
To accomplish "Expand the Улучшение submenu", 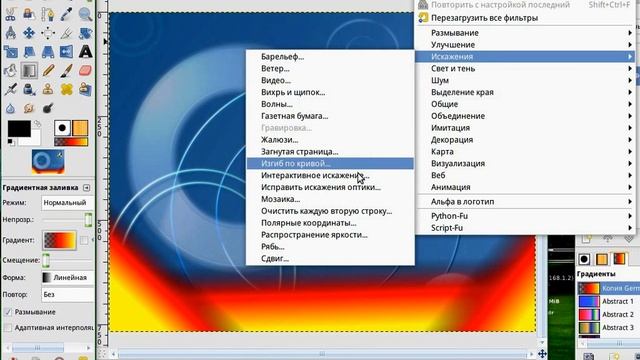I will click(524, 44).
